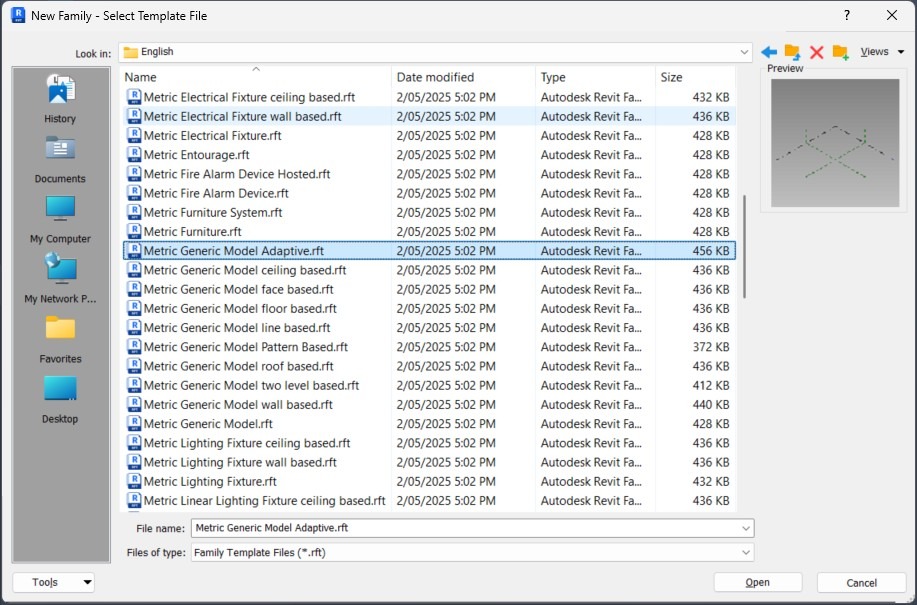Image resolution: width=917 pixels, height=605 pixels.
Task: Jump to Favorites folder
Action: tap(60, 339)
